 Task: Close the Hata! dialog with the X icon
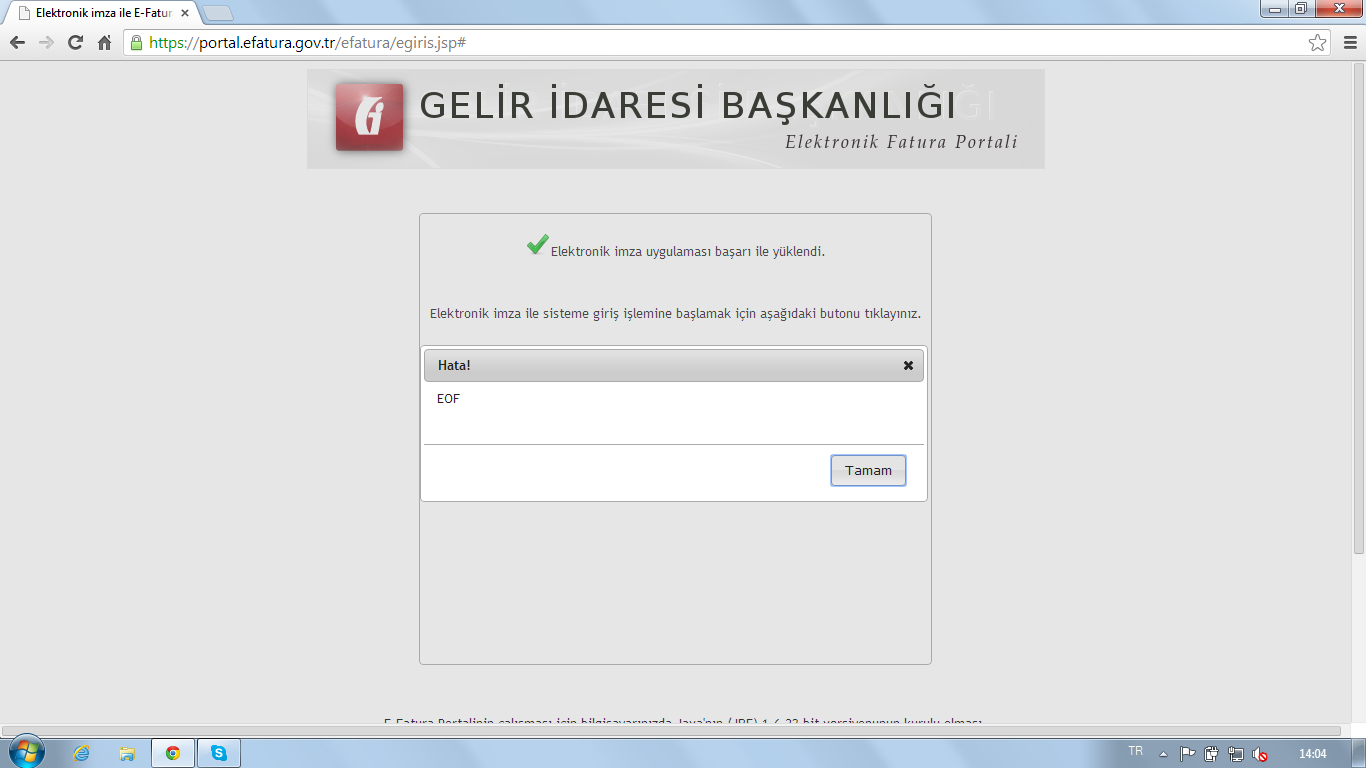(908, 365)
